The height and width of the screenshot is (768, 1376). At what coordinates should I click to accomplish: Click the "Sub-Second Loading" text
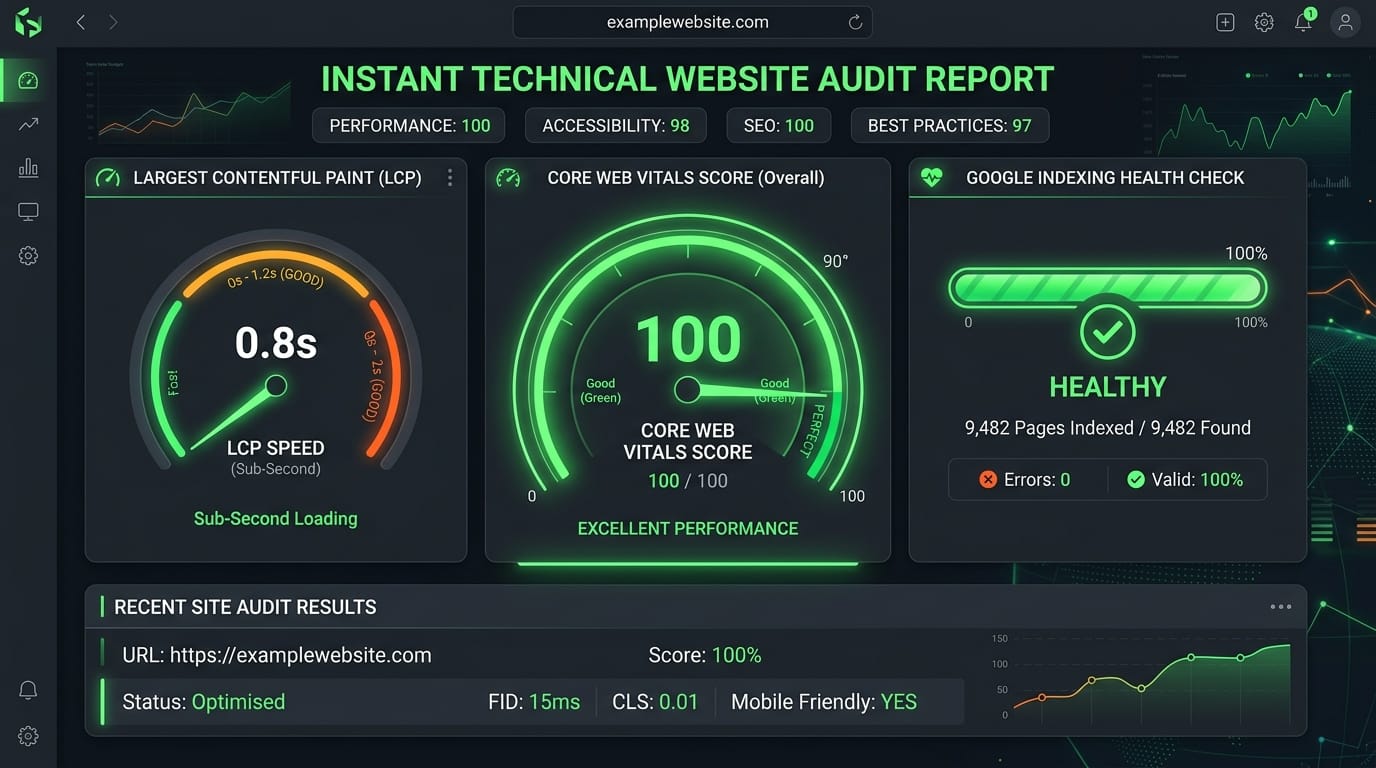[x=276, y=519]
